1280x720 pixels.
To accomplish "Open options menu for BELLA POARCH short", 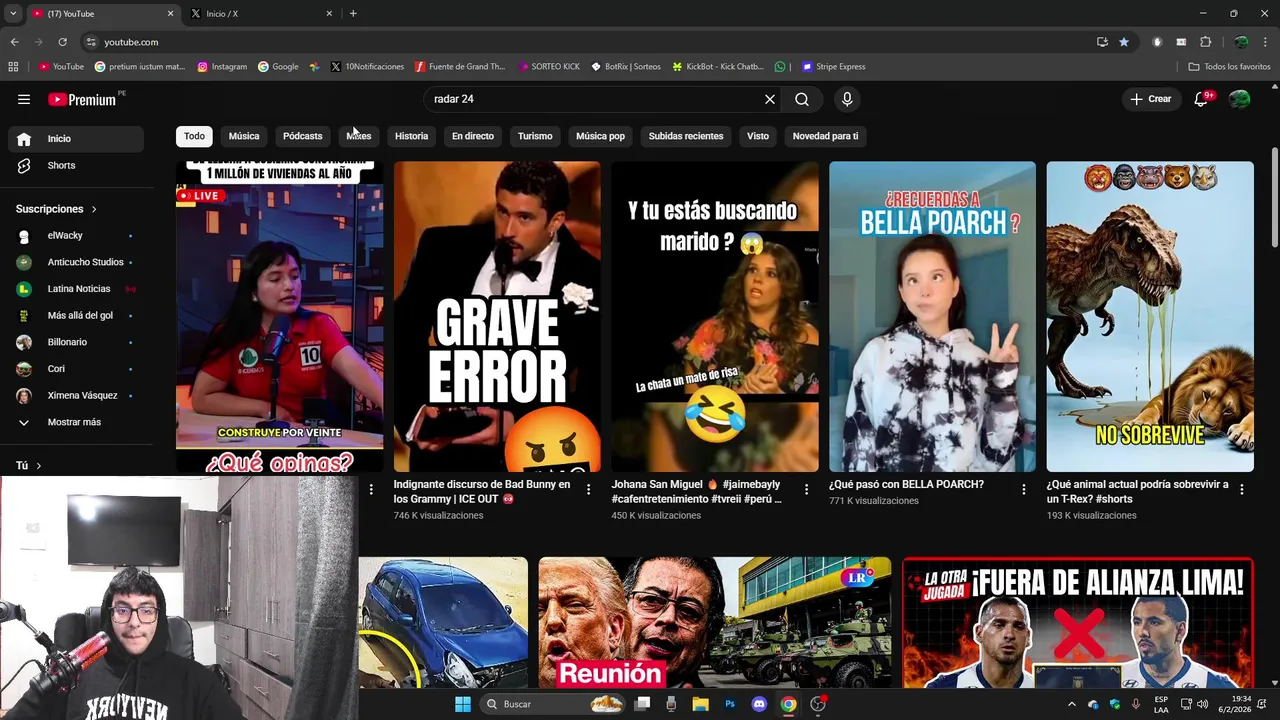I will tap(1023, 489).
